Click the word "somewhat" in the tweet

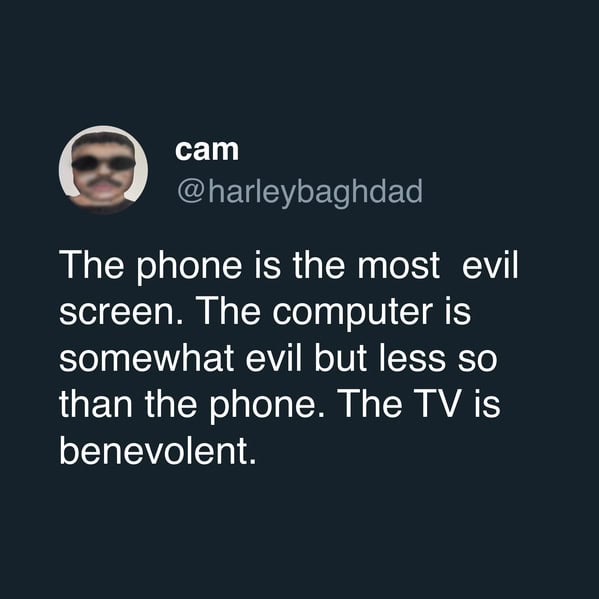146,358
